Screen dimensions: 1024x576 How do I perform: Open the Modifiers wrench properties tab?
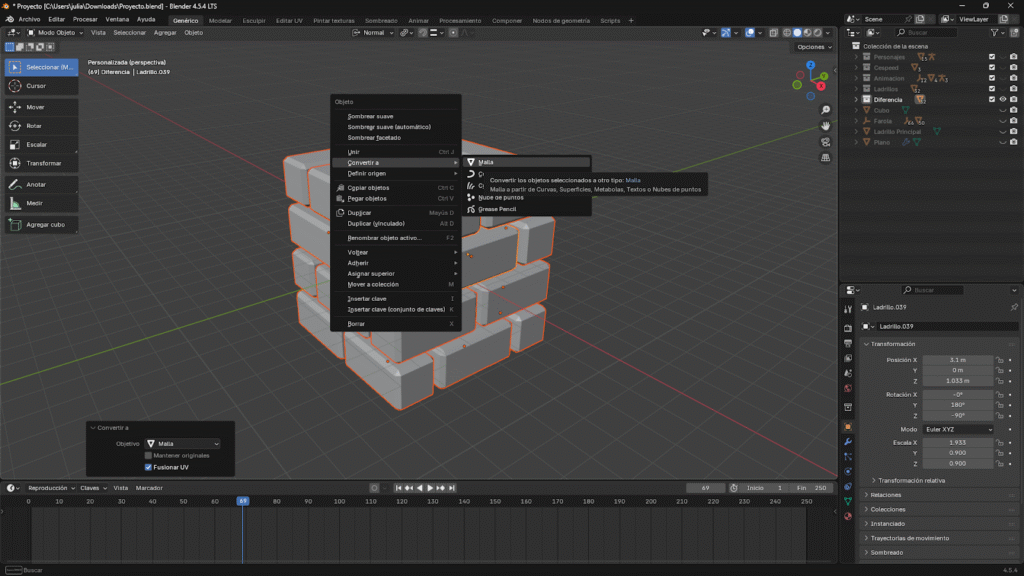(x=848, y=441)
